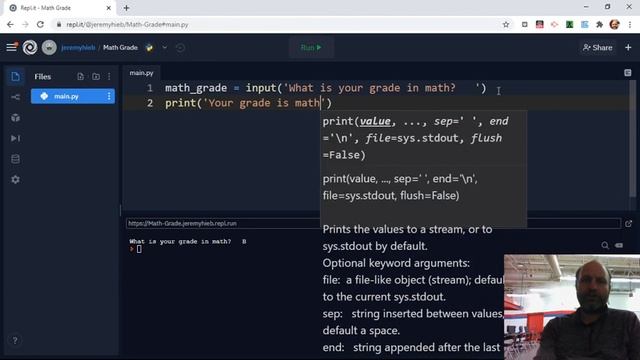This screenshot has height=360, width=640.
Task: Open a new browser tab
Action: click(x=127, y=8)
